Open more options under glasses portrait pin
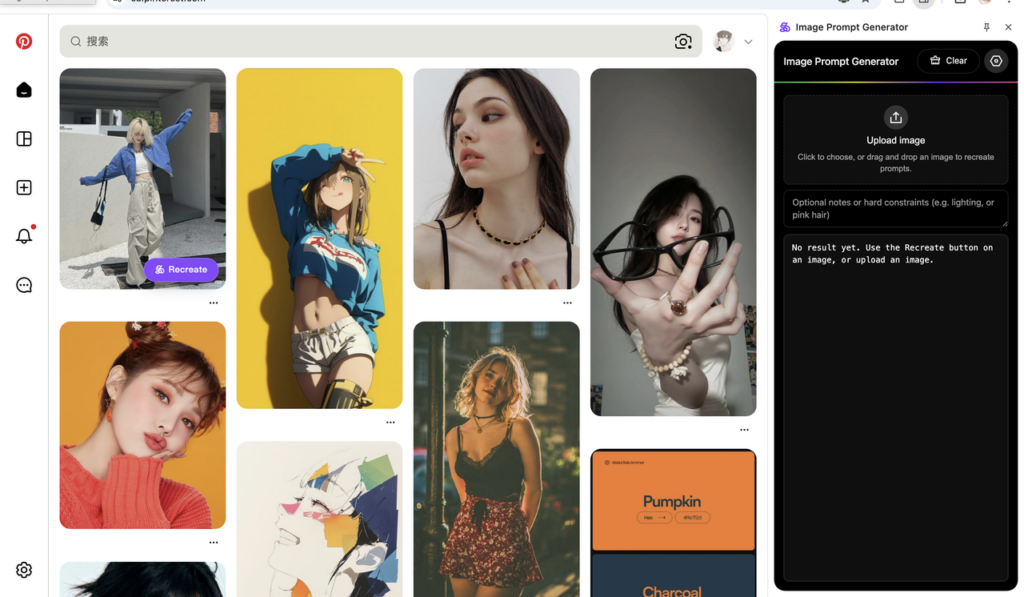The width and height of the screenshot is (1024, 597). click(744, 430)
